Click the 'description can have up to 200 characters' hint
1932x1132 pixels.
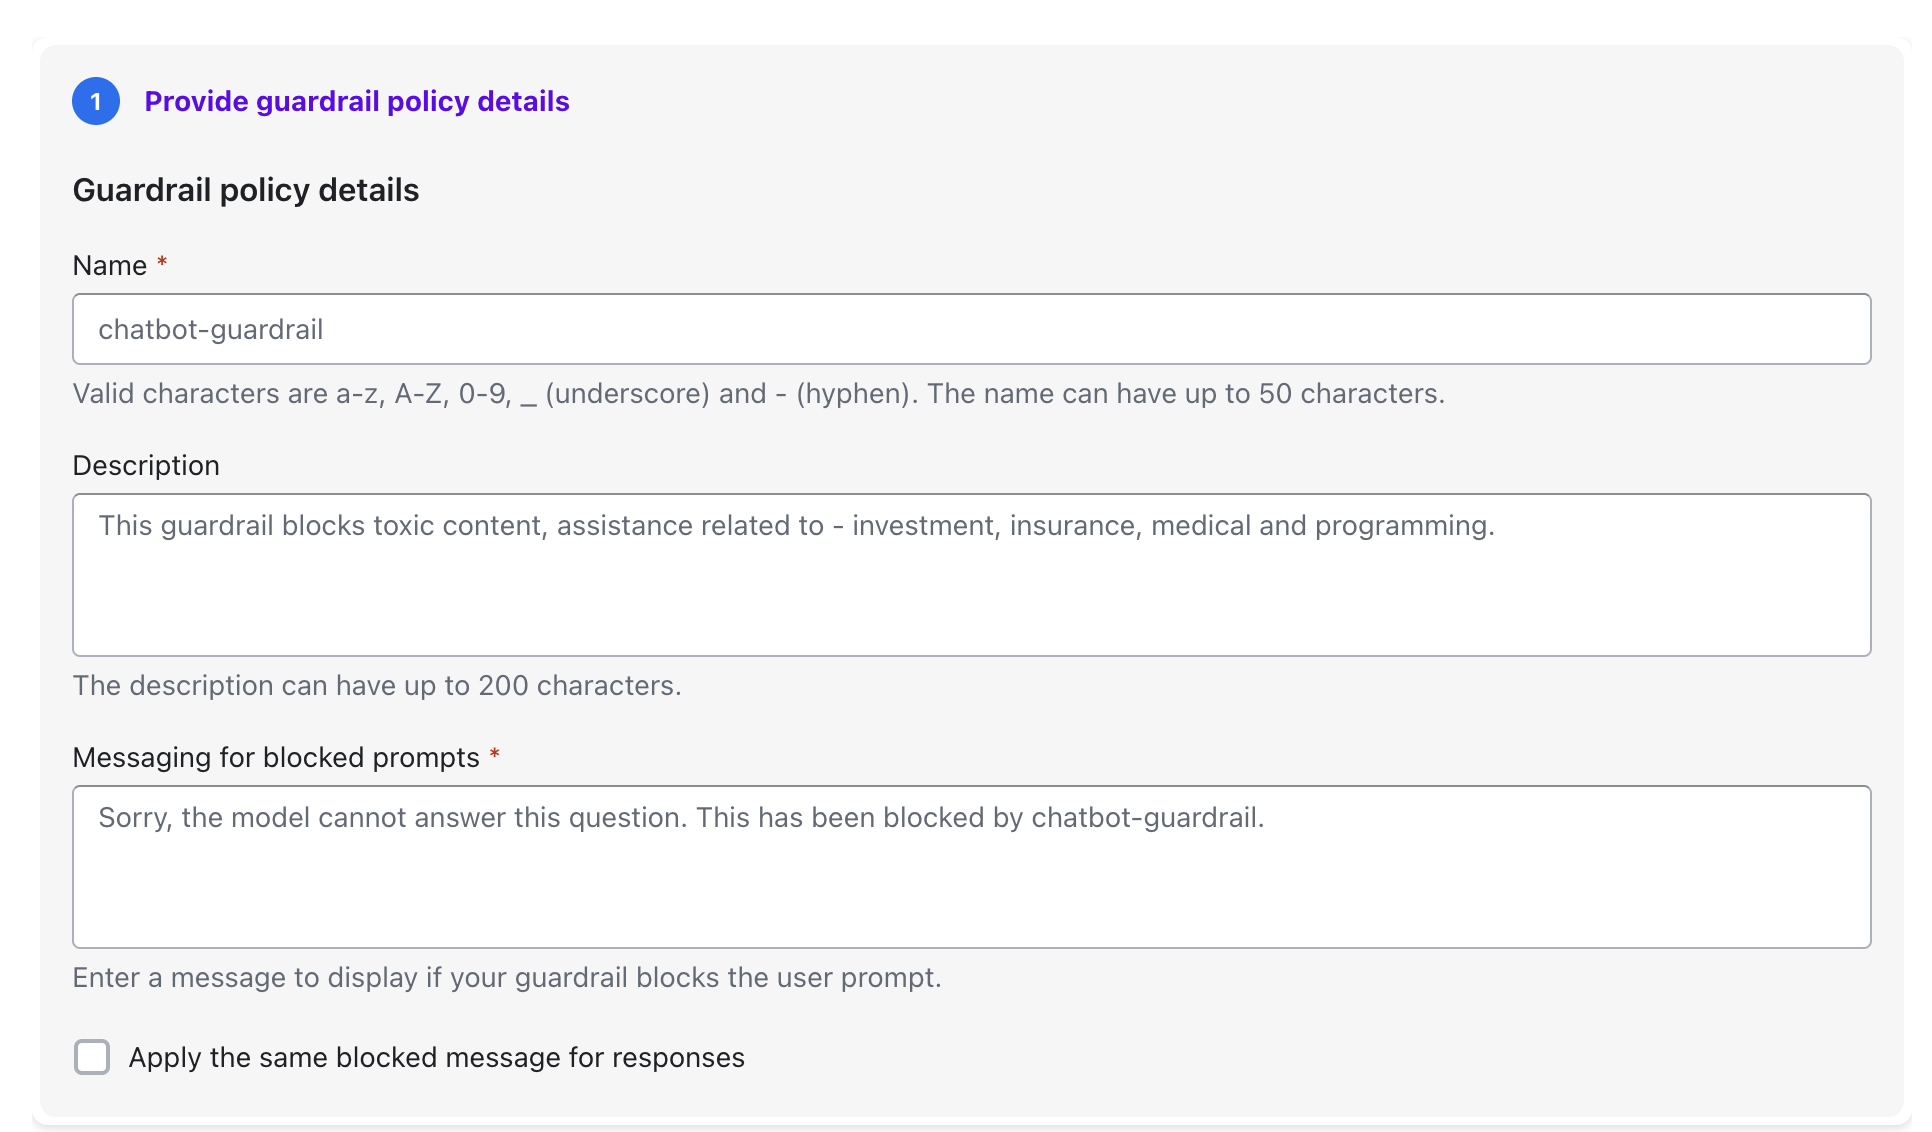click(377, 685)
